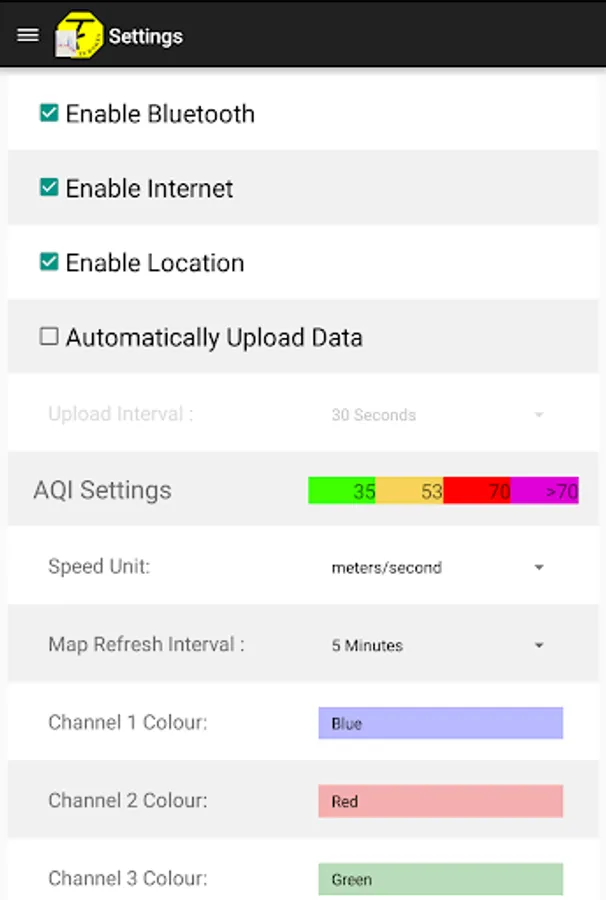Viewport: 606px width, 900px height.
Task: Open the hamburger navigation menu
Action: [x=28, y=36]
